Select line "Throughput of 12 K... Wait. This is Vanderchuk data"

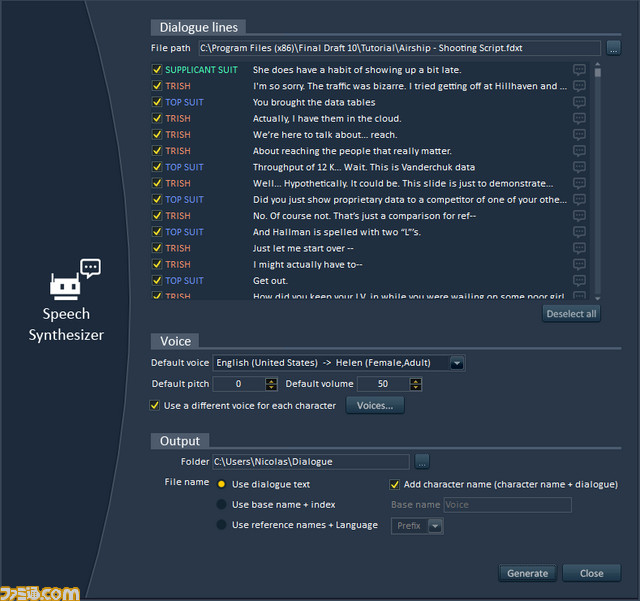(x=364, y=167)
